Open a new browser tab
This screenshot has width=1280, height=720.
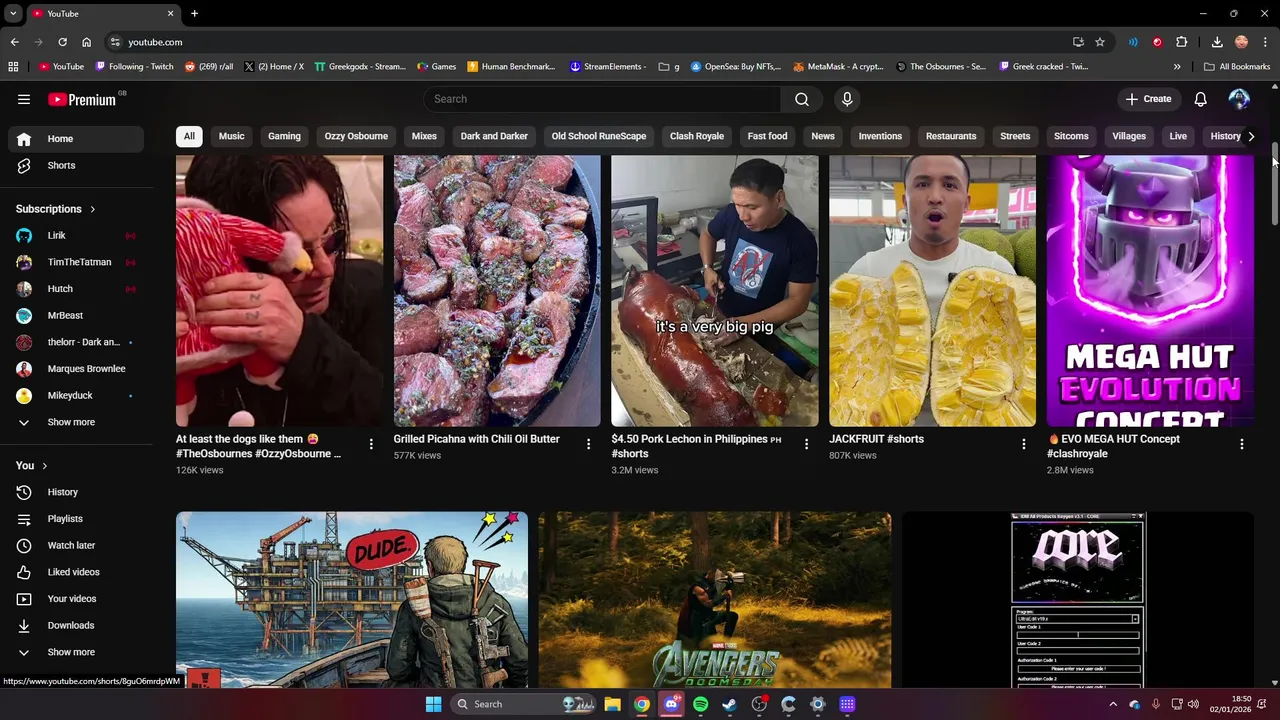point(194,14)
